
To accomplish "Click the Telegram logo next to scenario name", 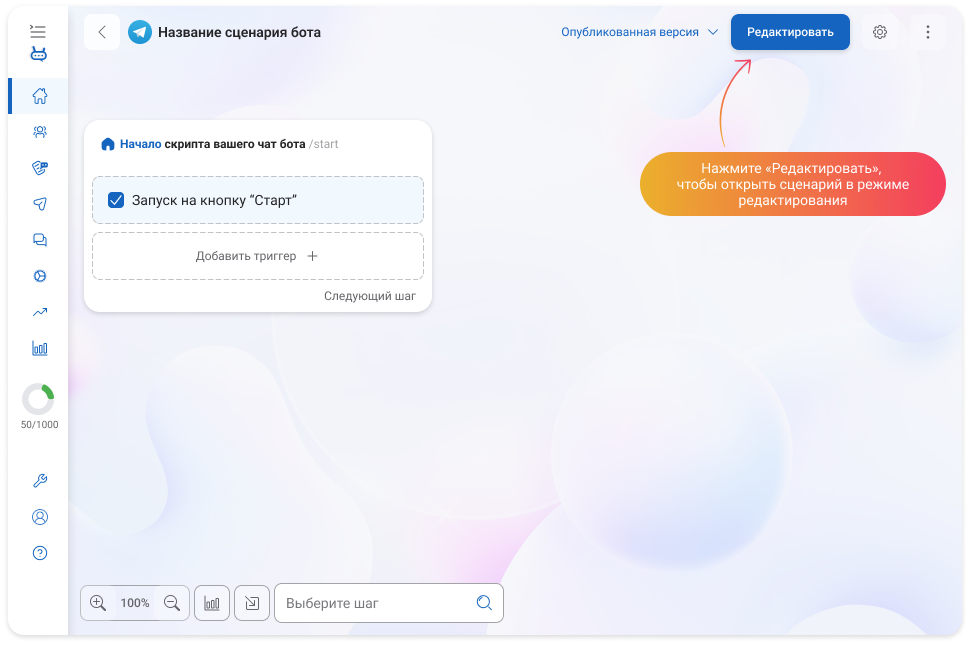I will click(140, 32).
